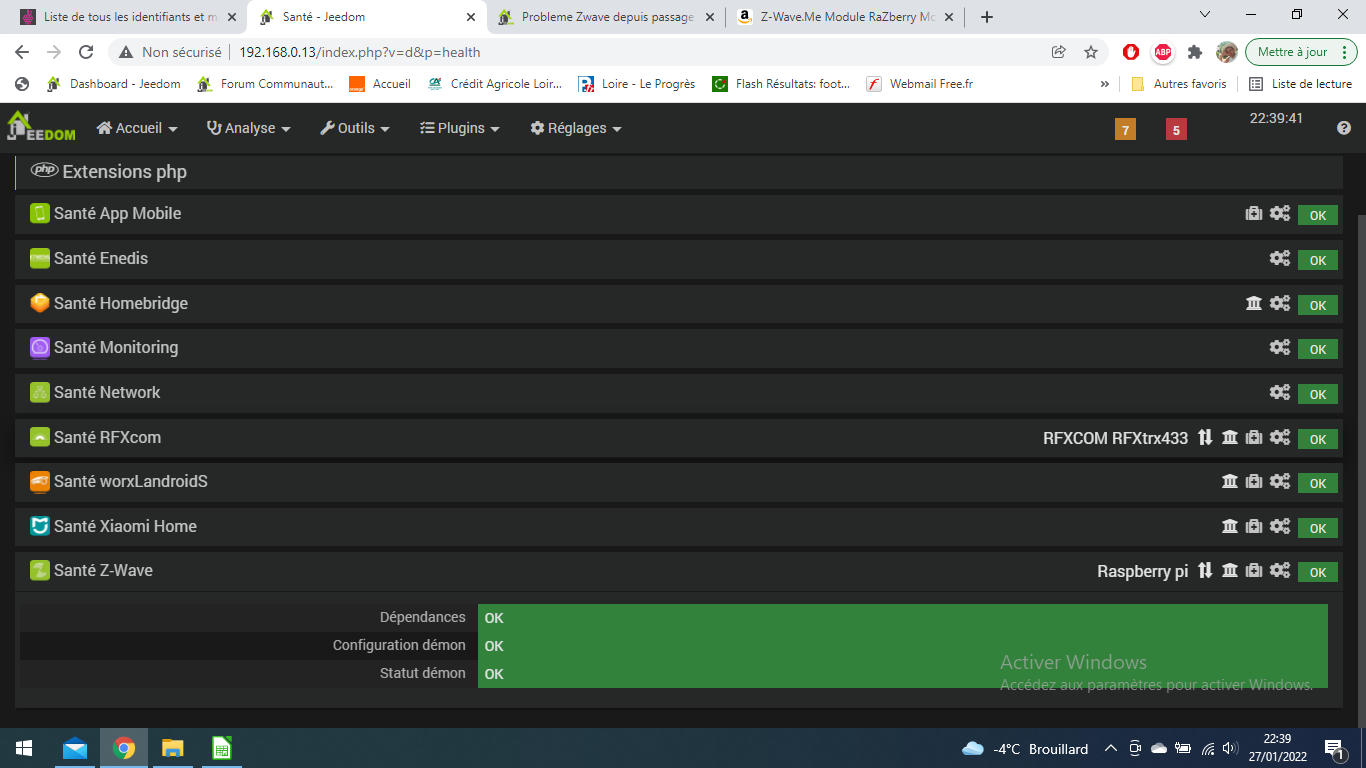This screenshot has width=1366, height=768.
Task: Open the Mail app on the taskbar
Action: pos(74,748)
